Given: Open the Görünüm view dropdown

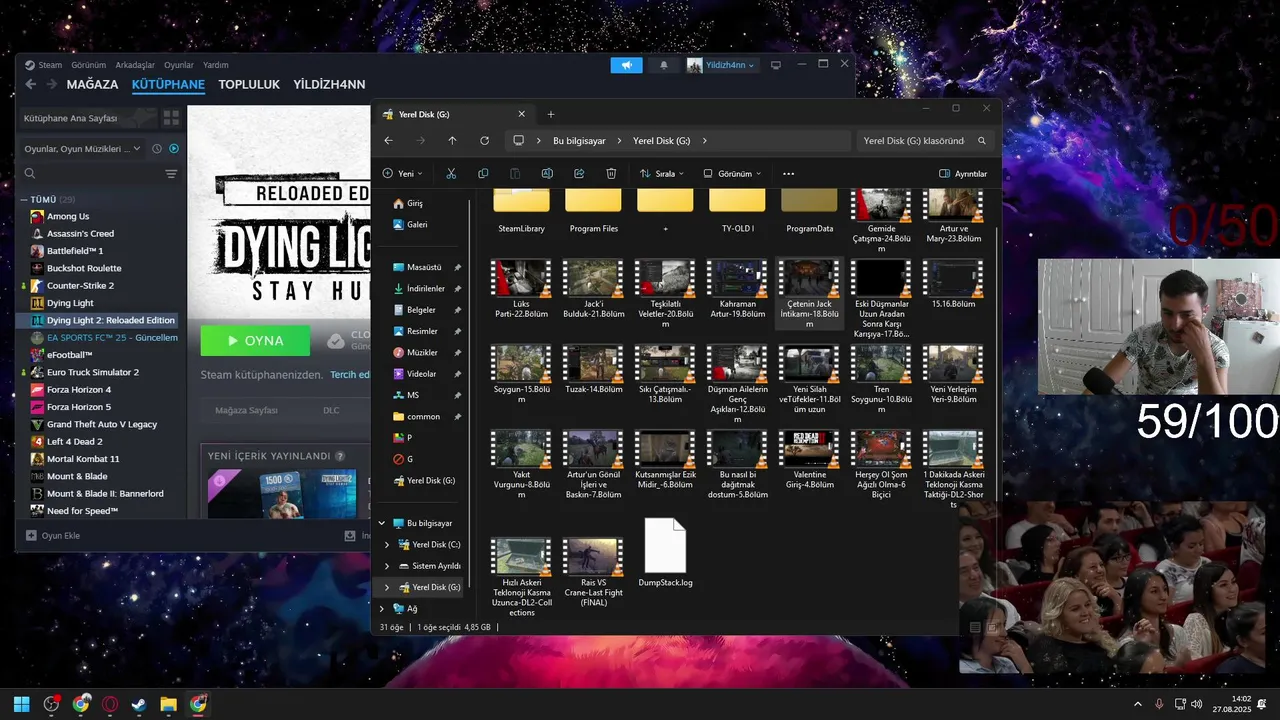Looking at the screenshot, I should tap(732, 174).
